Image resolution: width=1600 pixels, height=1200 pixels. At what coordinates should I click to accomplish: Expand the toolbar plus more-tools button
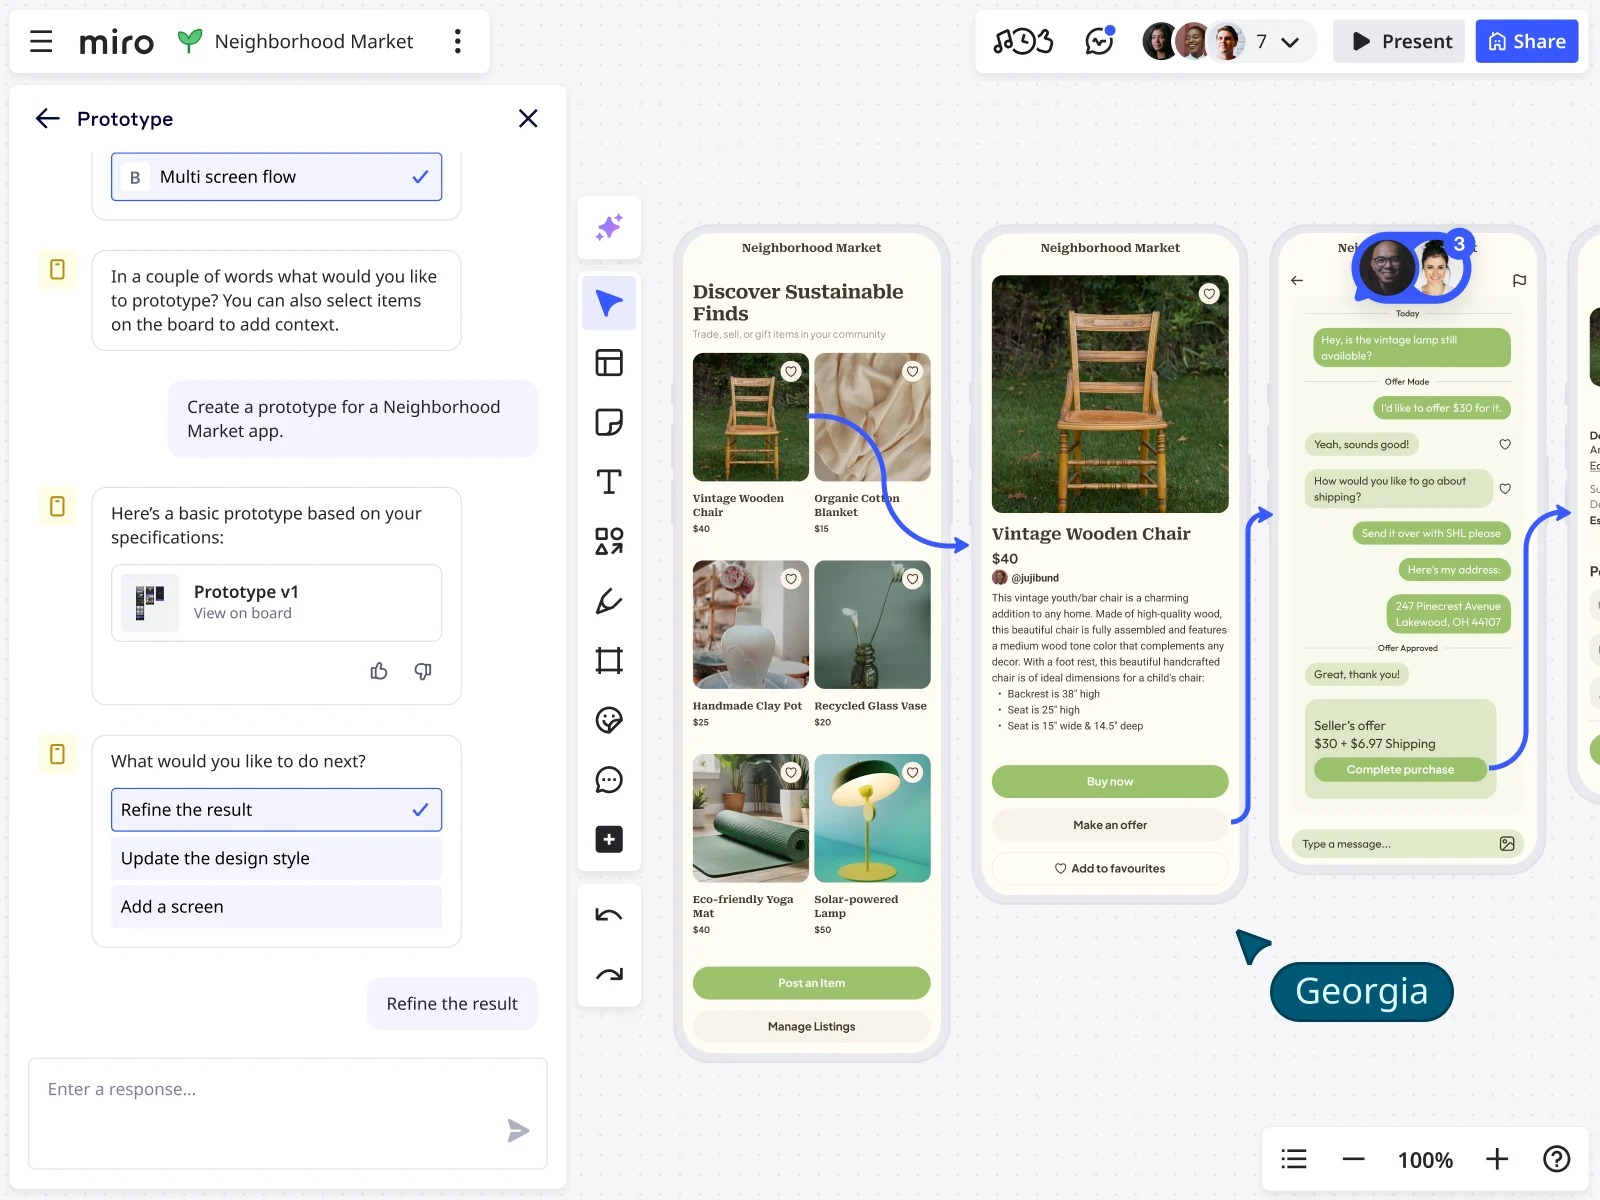609,840
